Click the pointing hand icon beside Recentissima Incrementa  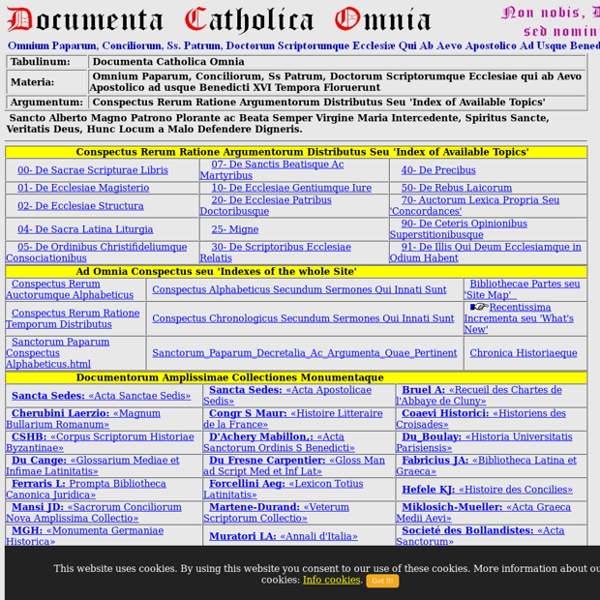click(x=479, y=307)
